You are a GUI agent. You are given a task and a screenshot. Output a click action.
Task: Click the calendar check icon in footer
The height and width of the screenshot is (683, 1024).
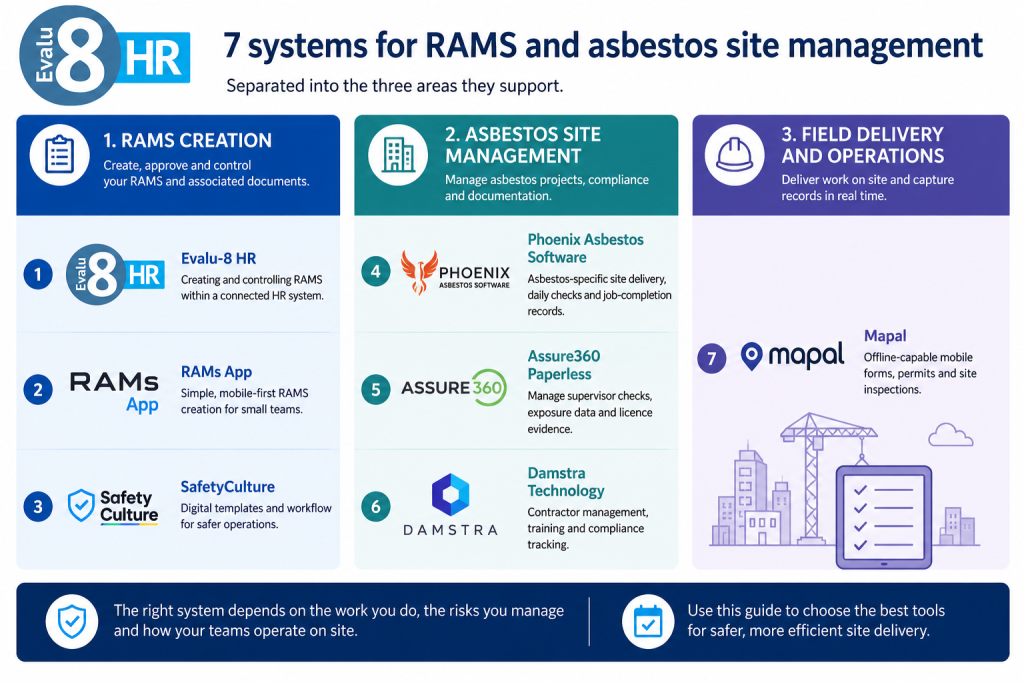648,622
